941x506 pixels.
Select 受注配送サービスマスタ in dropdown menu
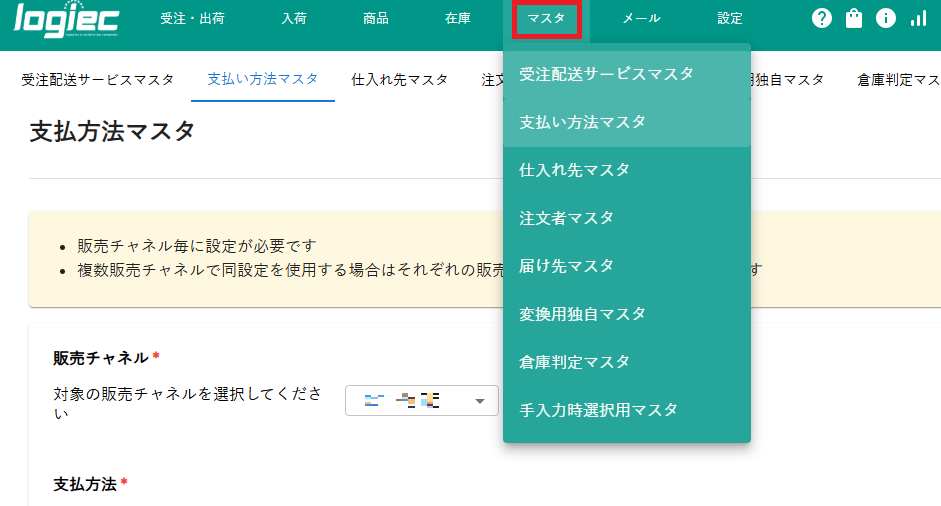627,74
